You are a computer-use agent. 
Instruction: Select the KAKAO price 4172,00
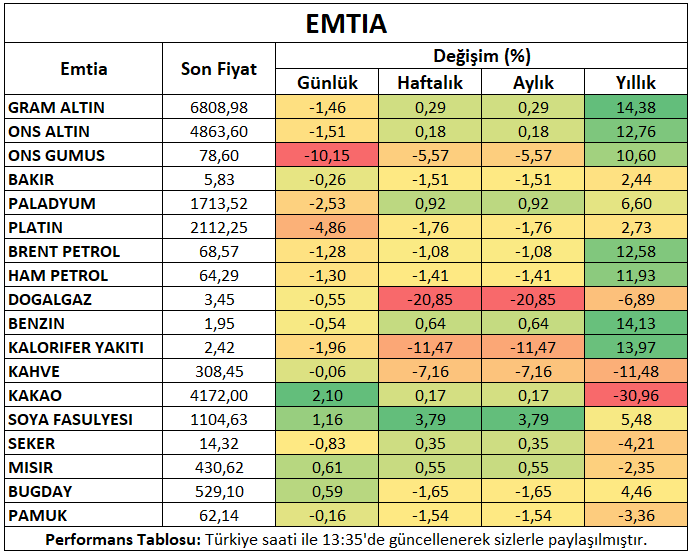tap(218, 395)
